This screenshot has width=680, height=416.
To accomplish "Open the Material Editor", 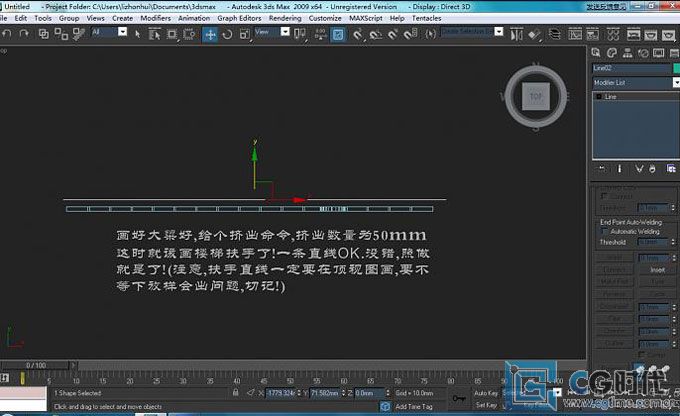I will (613, 34).
